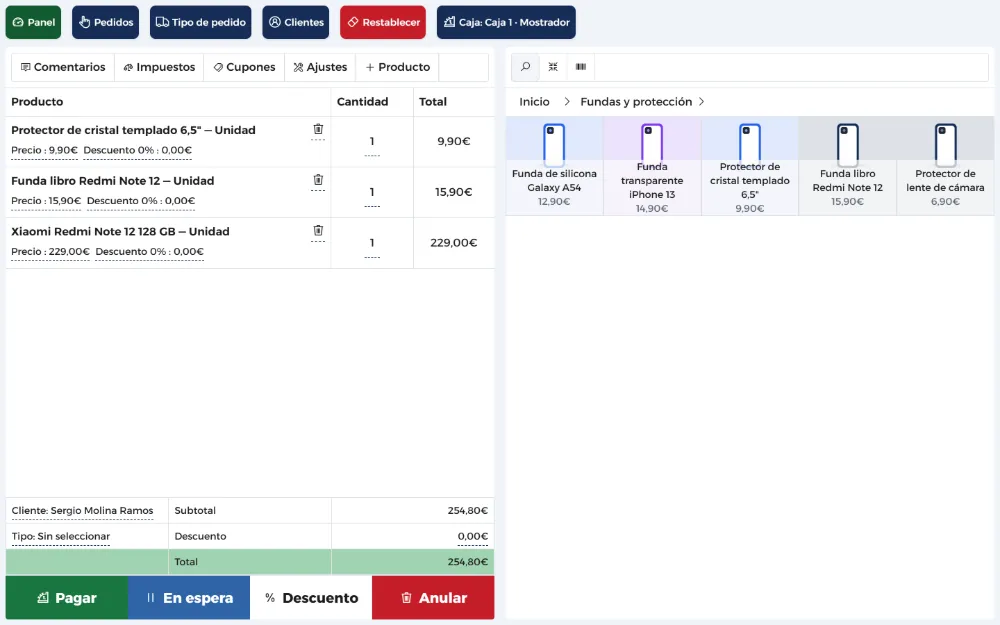1000x625 pixels.
Task: Open the Cupones tab
Action: (244, 67)
